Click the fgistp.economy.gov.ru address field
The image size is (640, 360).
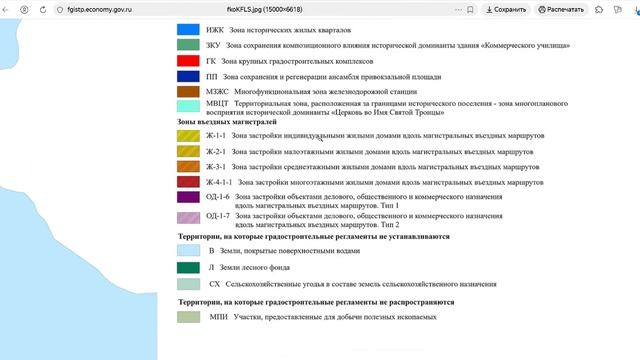[x=100, y=9]
